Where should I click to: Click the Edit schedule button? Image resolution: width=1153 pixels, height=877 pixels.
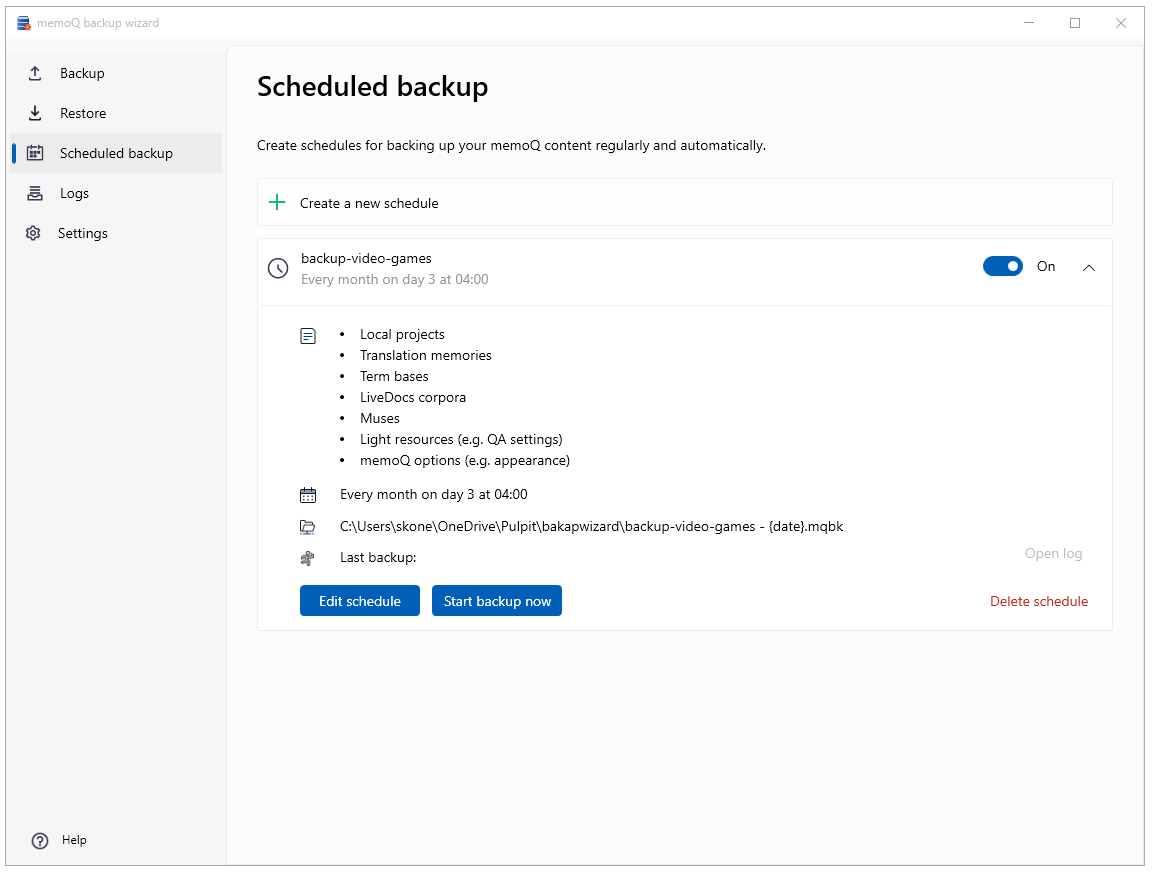(359, 600)
